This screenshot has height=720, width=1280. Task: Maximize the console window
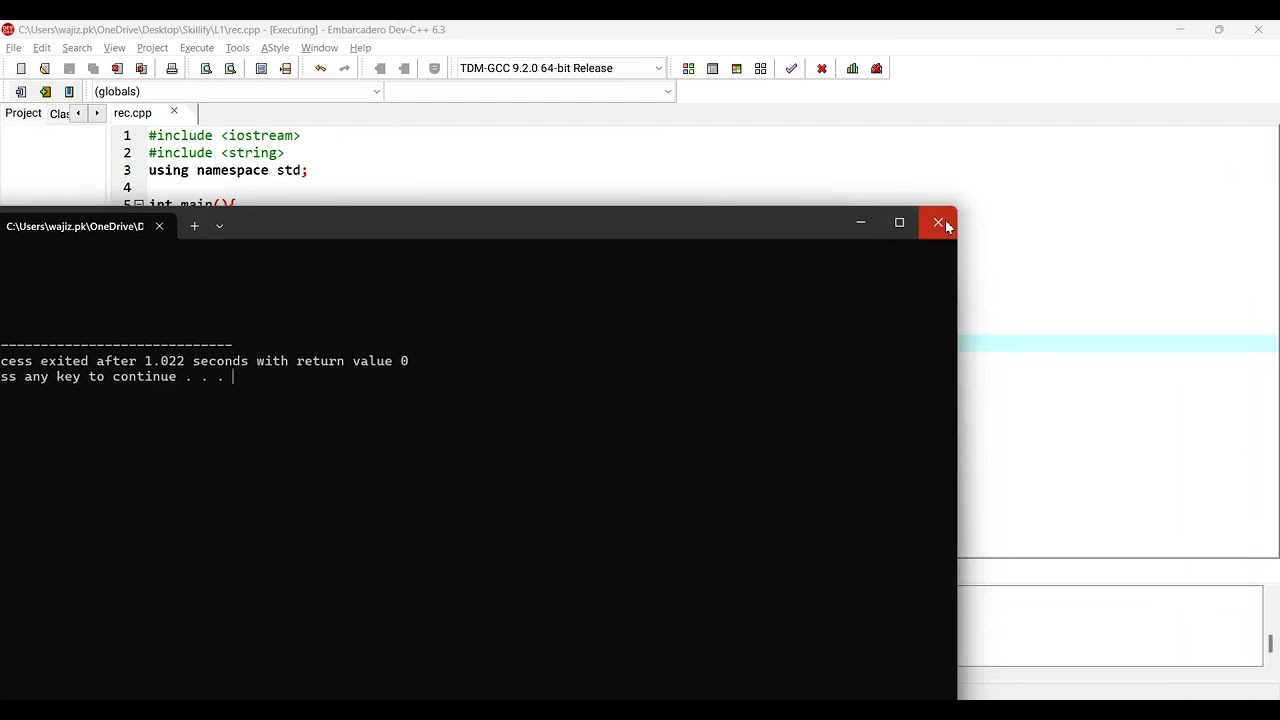(x=899, y=222)
